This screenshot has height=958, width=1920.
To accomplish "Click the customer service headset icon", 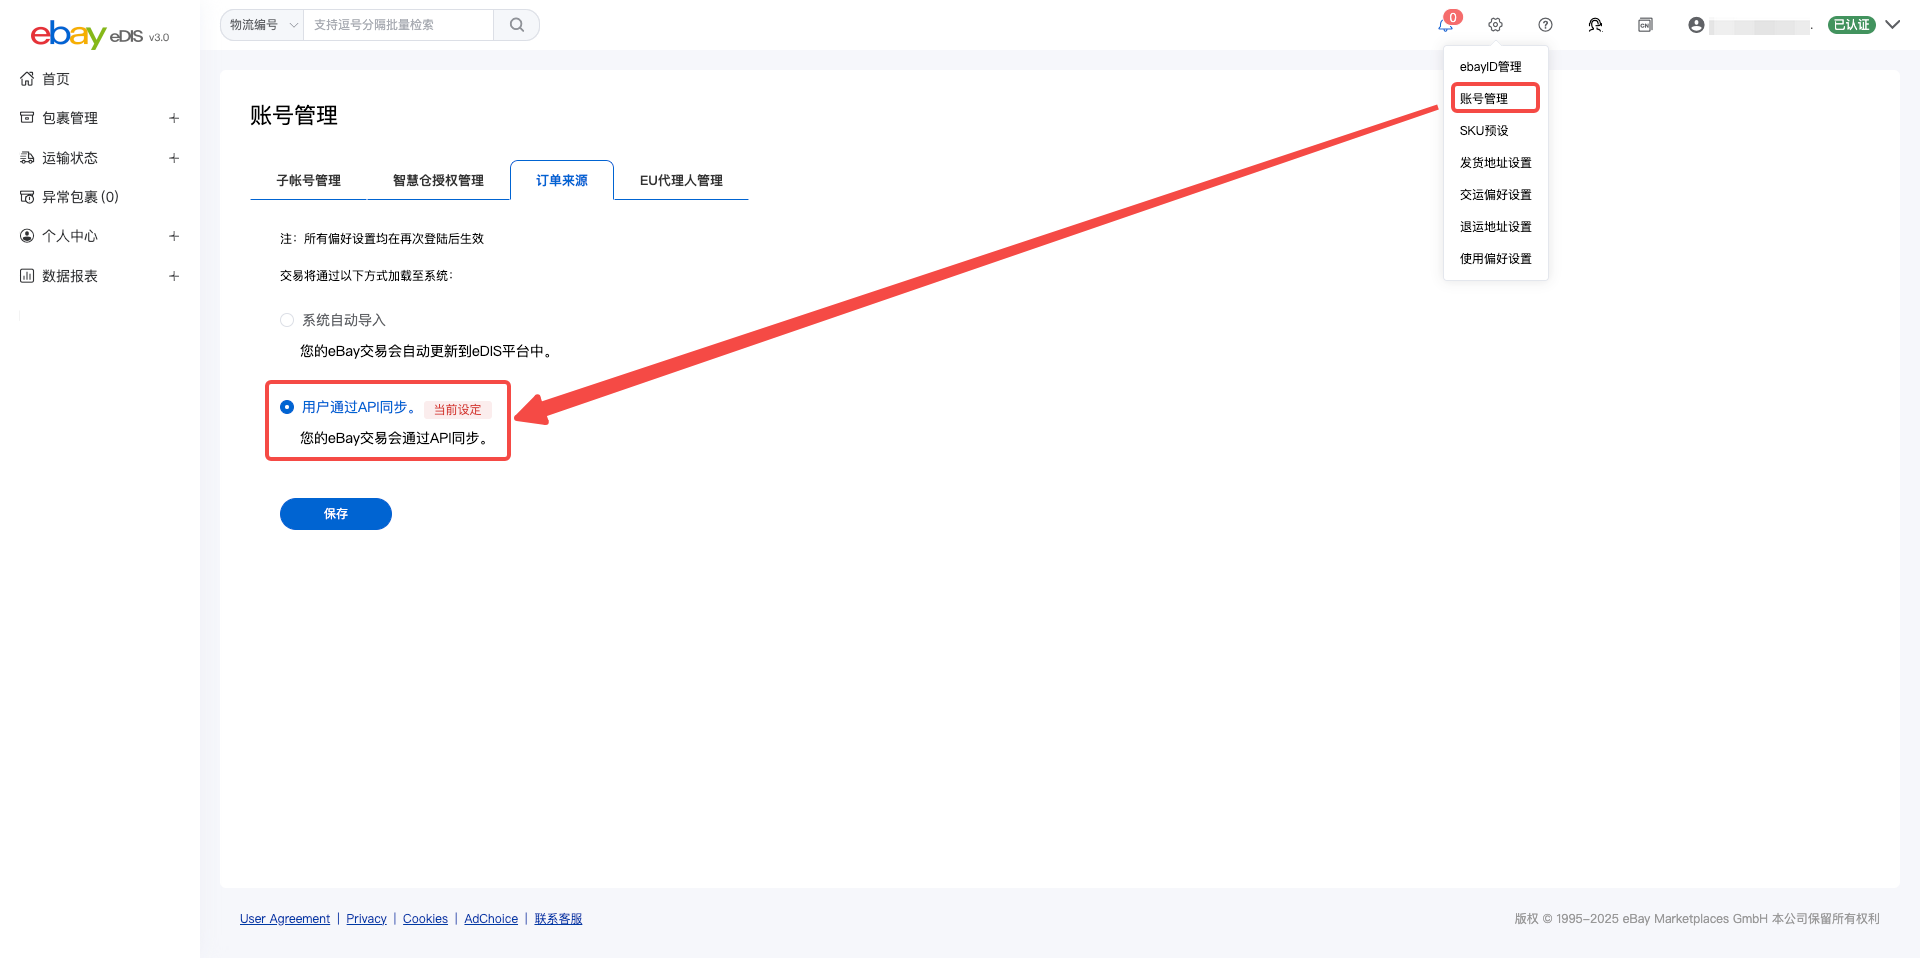I will tap(1595, 25).
